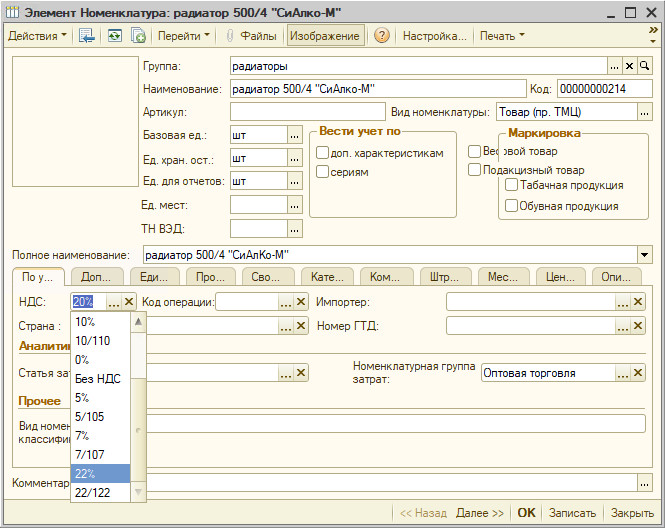The height and width of the screenshot is (528, 665).
Task: Open the Действия dropdown menu
Action: (37, 36)
